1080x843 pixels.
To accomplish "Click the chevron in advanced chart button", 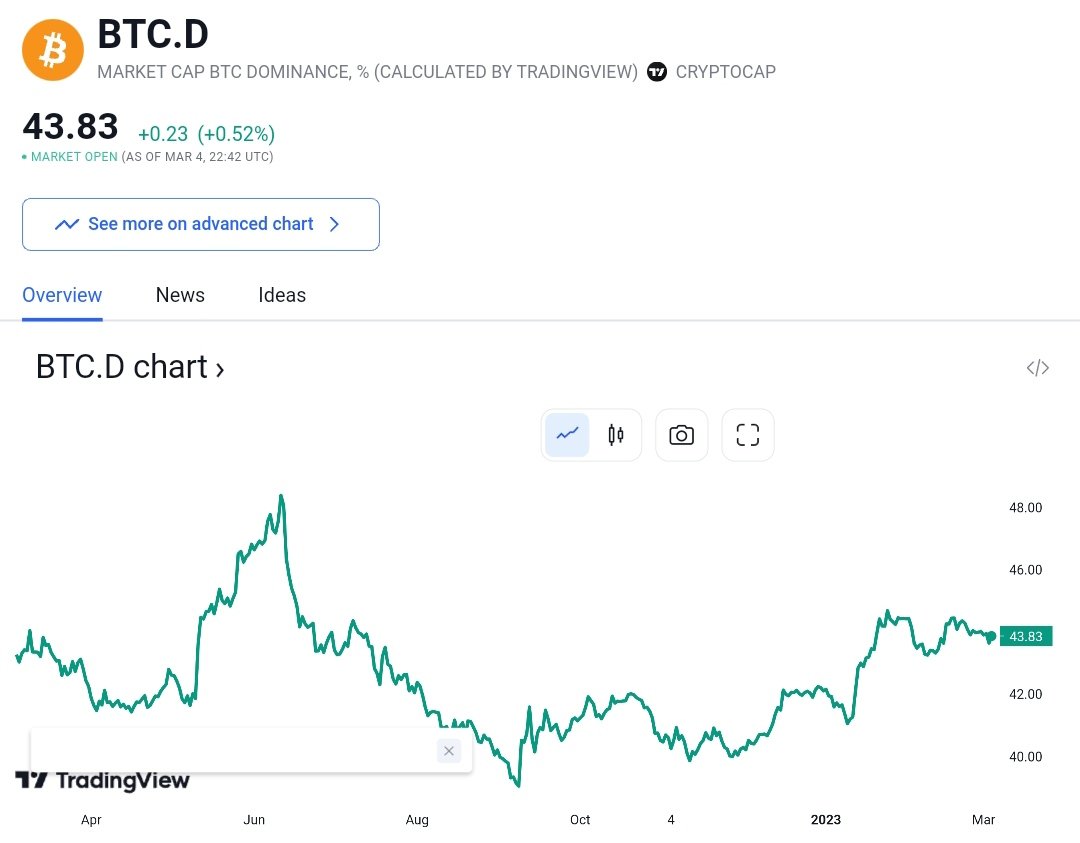I will point(335,224).
